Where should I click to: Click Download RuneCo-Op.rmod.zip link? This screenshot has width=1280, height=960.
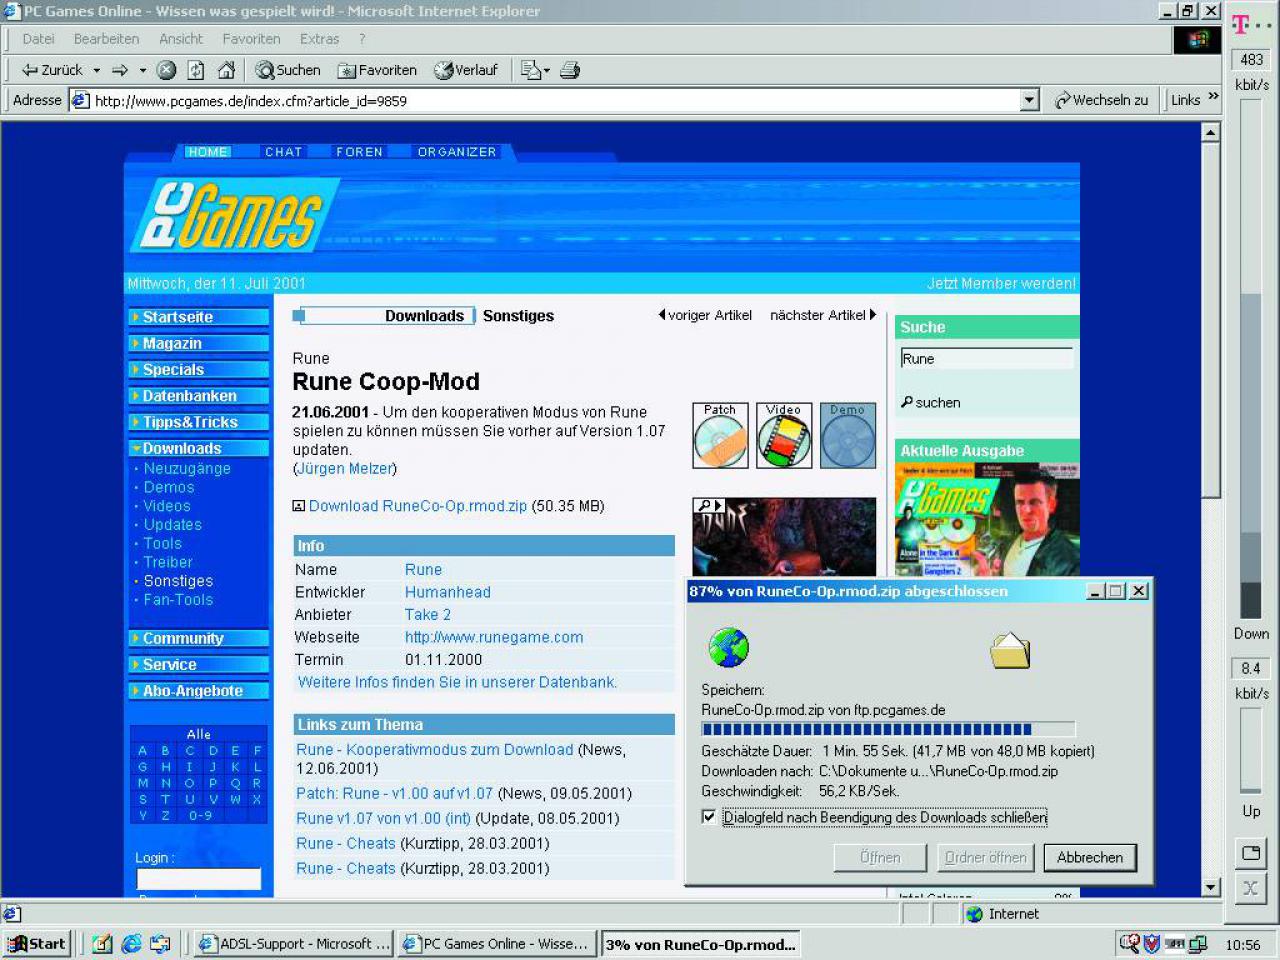coord(418,506)
